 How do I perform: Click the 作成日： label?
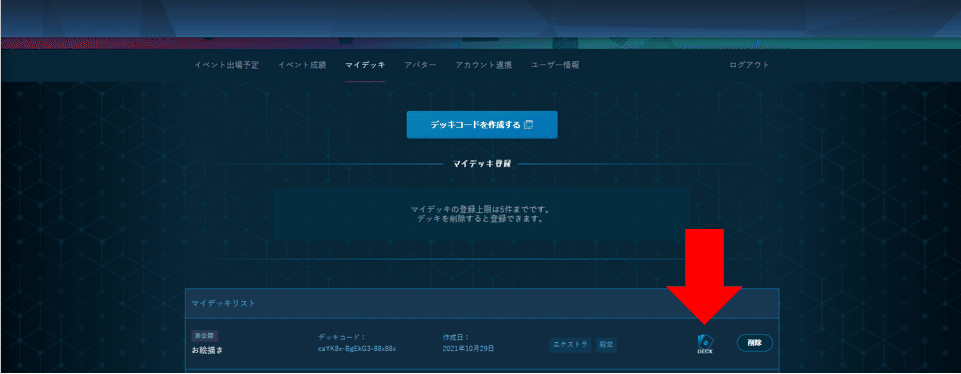(x=455, y=337)
